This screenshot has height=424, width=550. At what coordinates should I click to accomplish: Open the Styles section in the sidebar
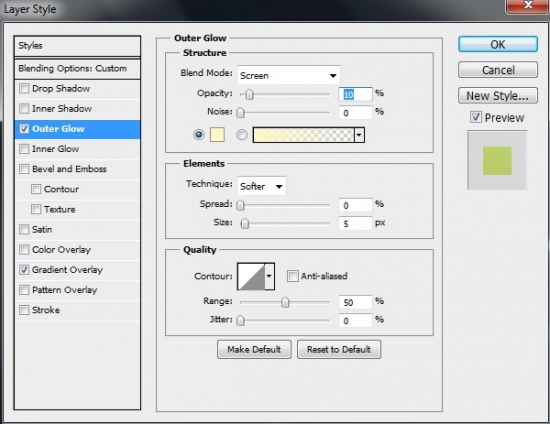[x=77, y=46]
